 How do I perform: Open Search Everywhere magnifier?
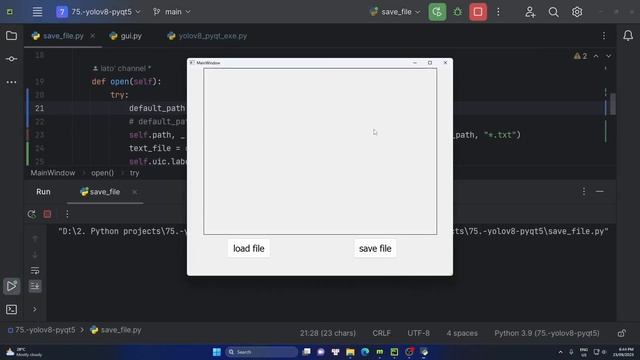point(553,12)
